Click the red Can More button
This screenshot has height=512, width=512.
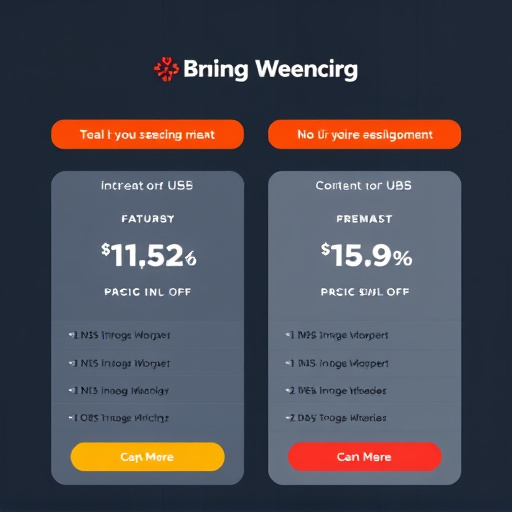364,457
